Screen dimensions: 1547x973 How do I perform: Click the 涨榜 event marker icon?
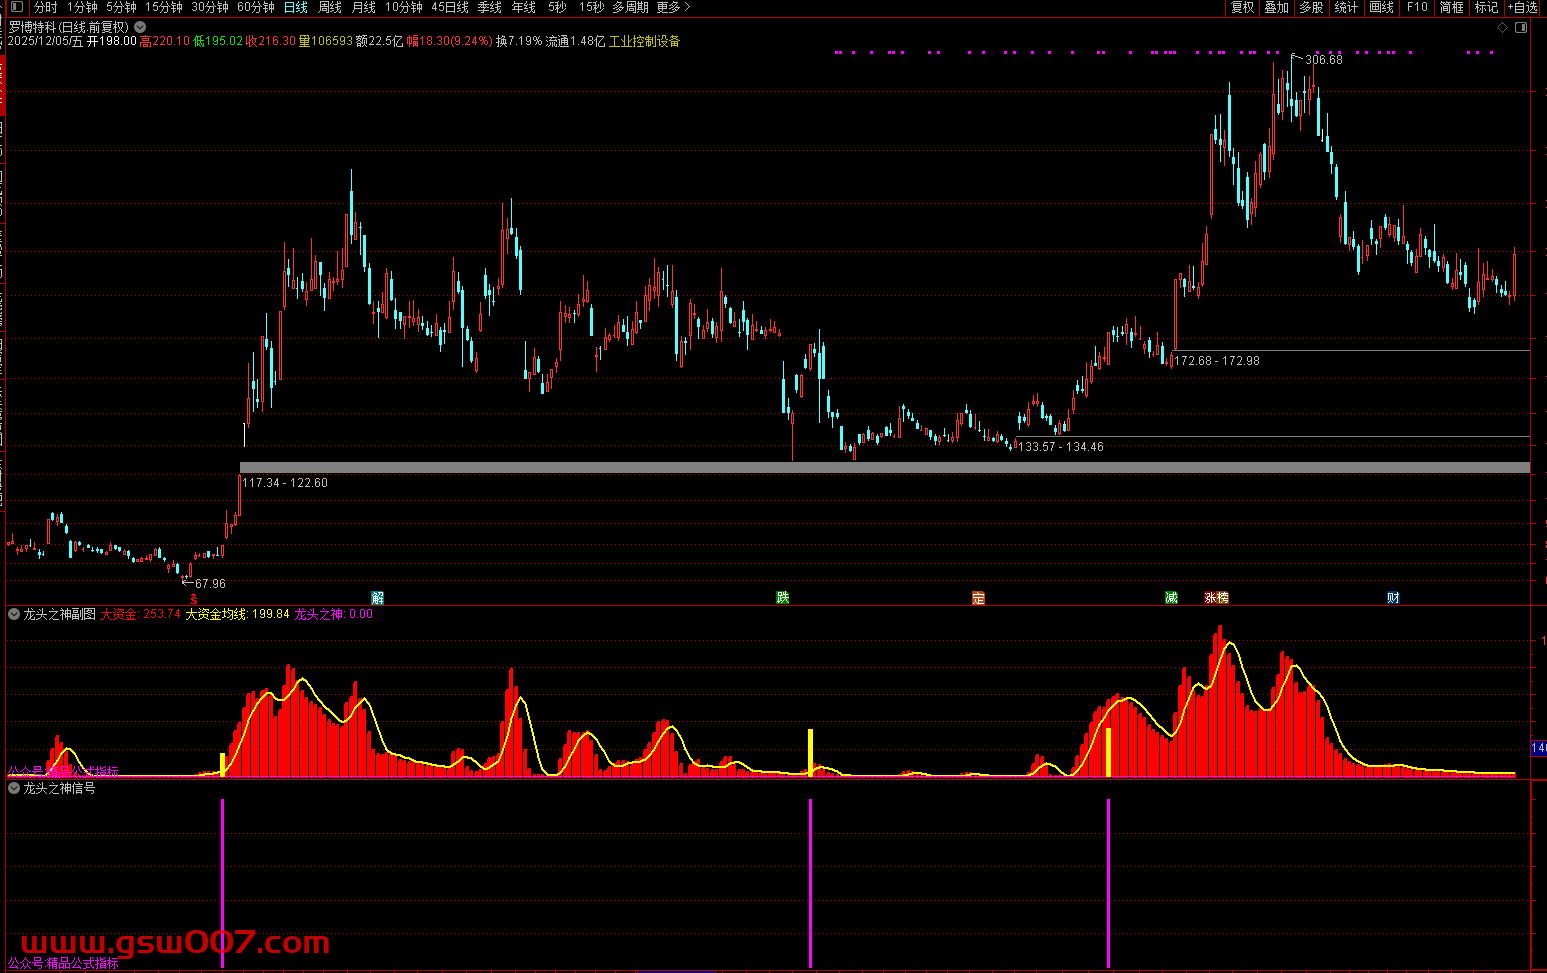click(x=1216, y=598)
